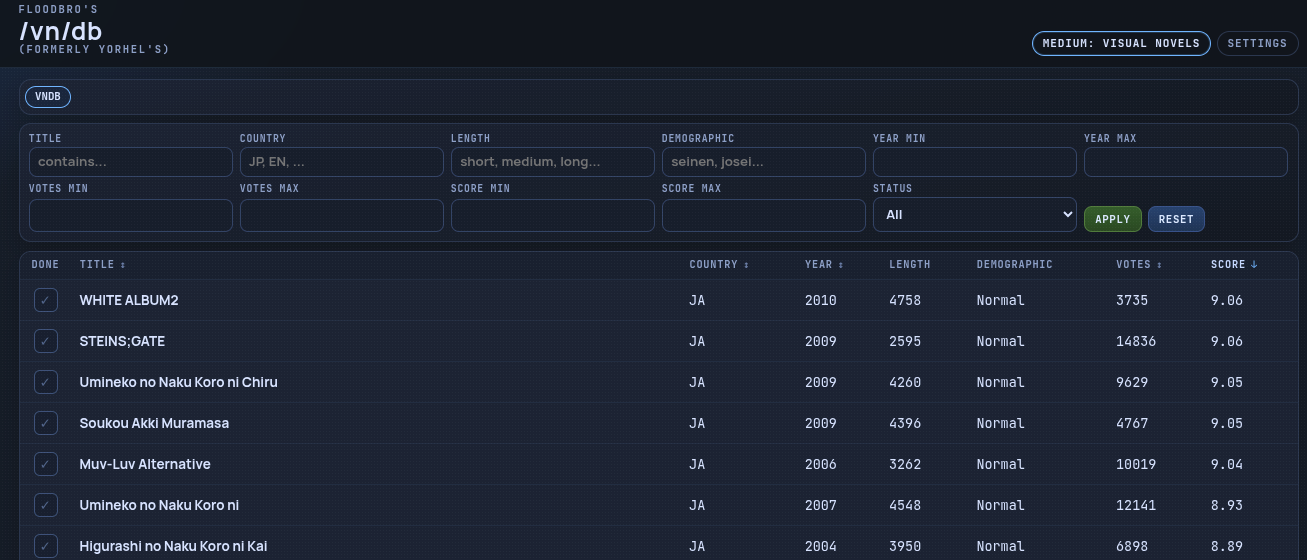Viewport: 1307px width, 560px height.
Task: Select year 2004 in Higurashi row
Action: tap(821, 546)
